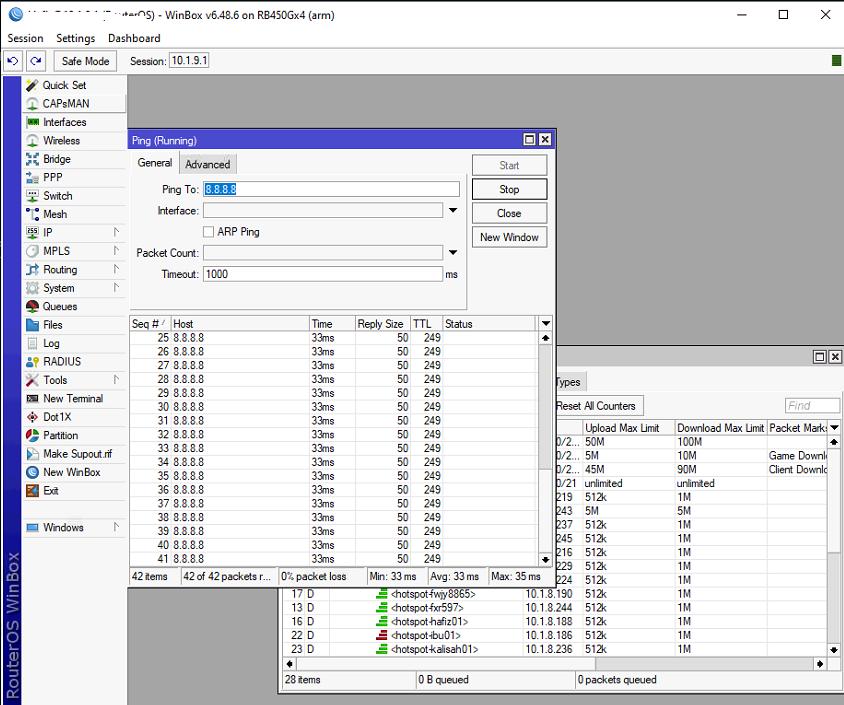Screen dimensions: 844x705
Task: Stop the running ping
Action: (x=509, y=189)
